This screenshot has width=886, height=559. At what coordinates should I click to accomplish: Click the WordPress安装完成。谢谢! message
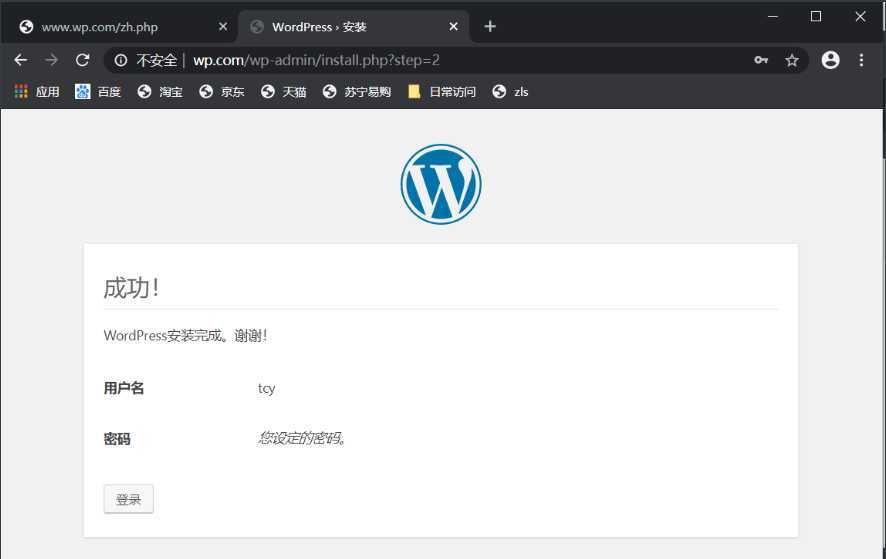185,336
